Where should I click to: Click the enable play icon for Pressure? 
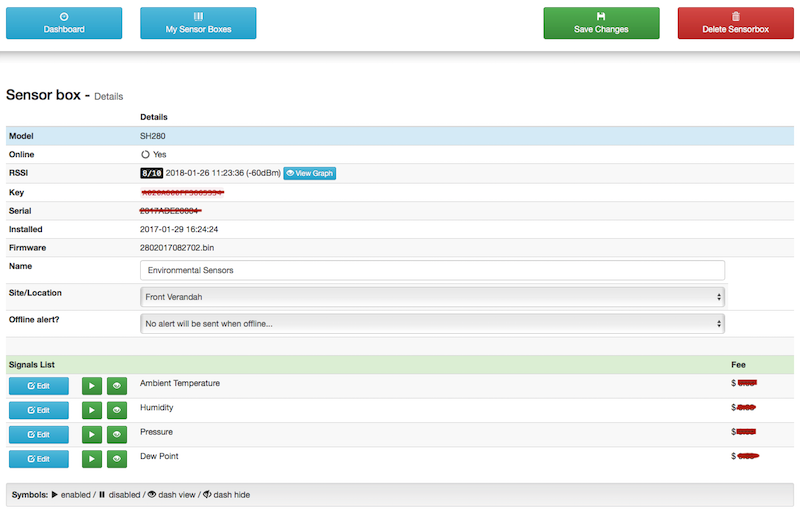pos(91,434)
